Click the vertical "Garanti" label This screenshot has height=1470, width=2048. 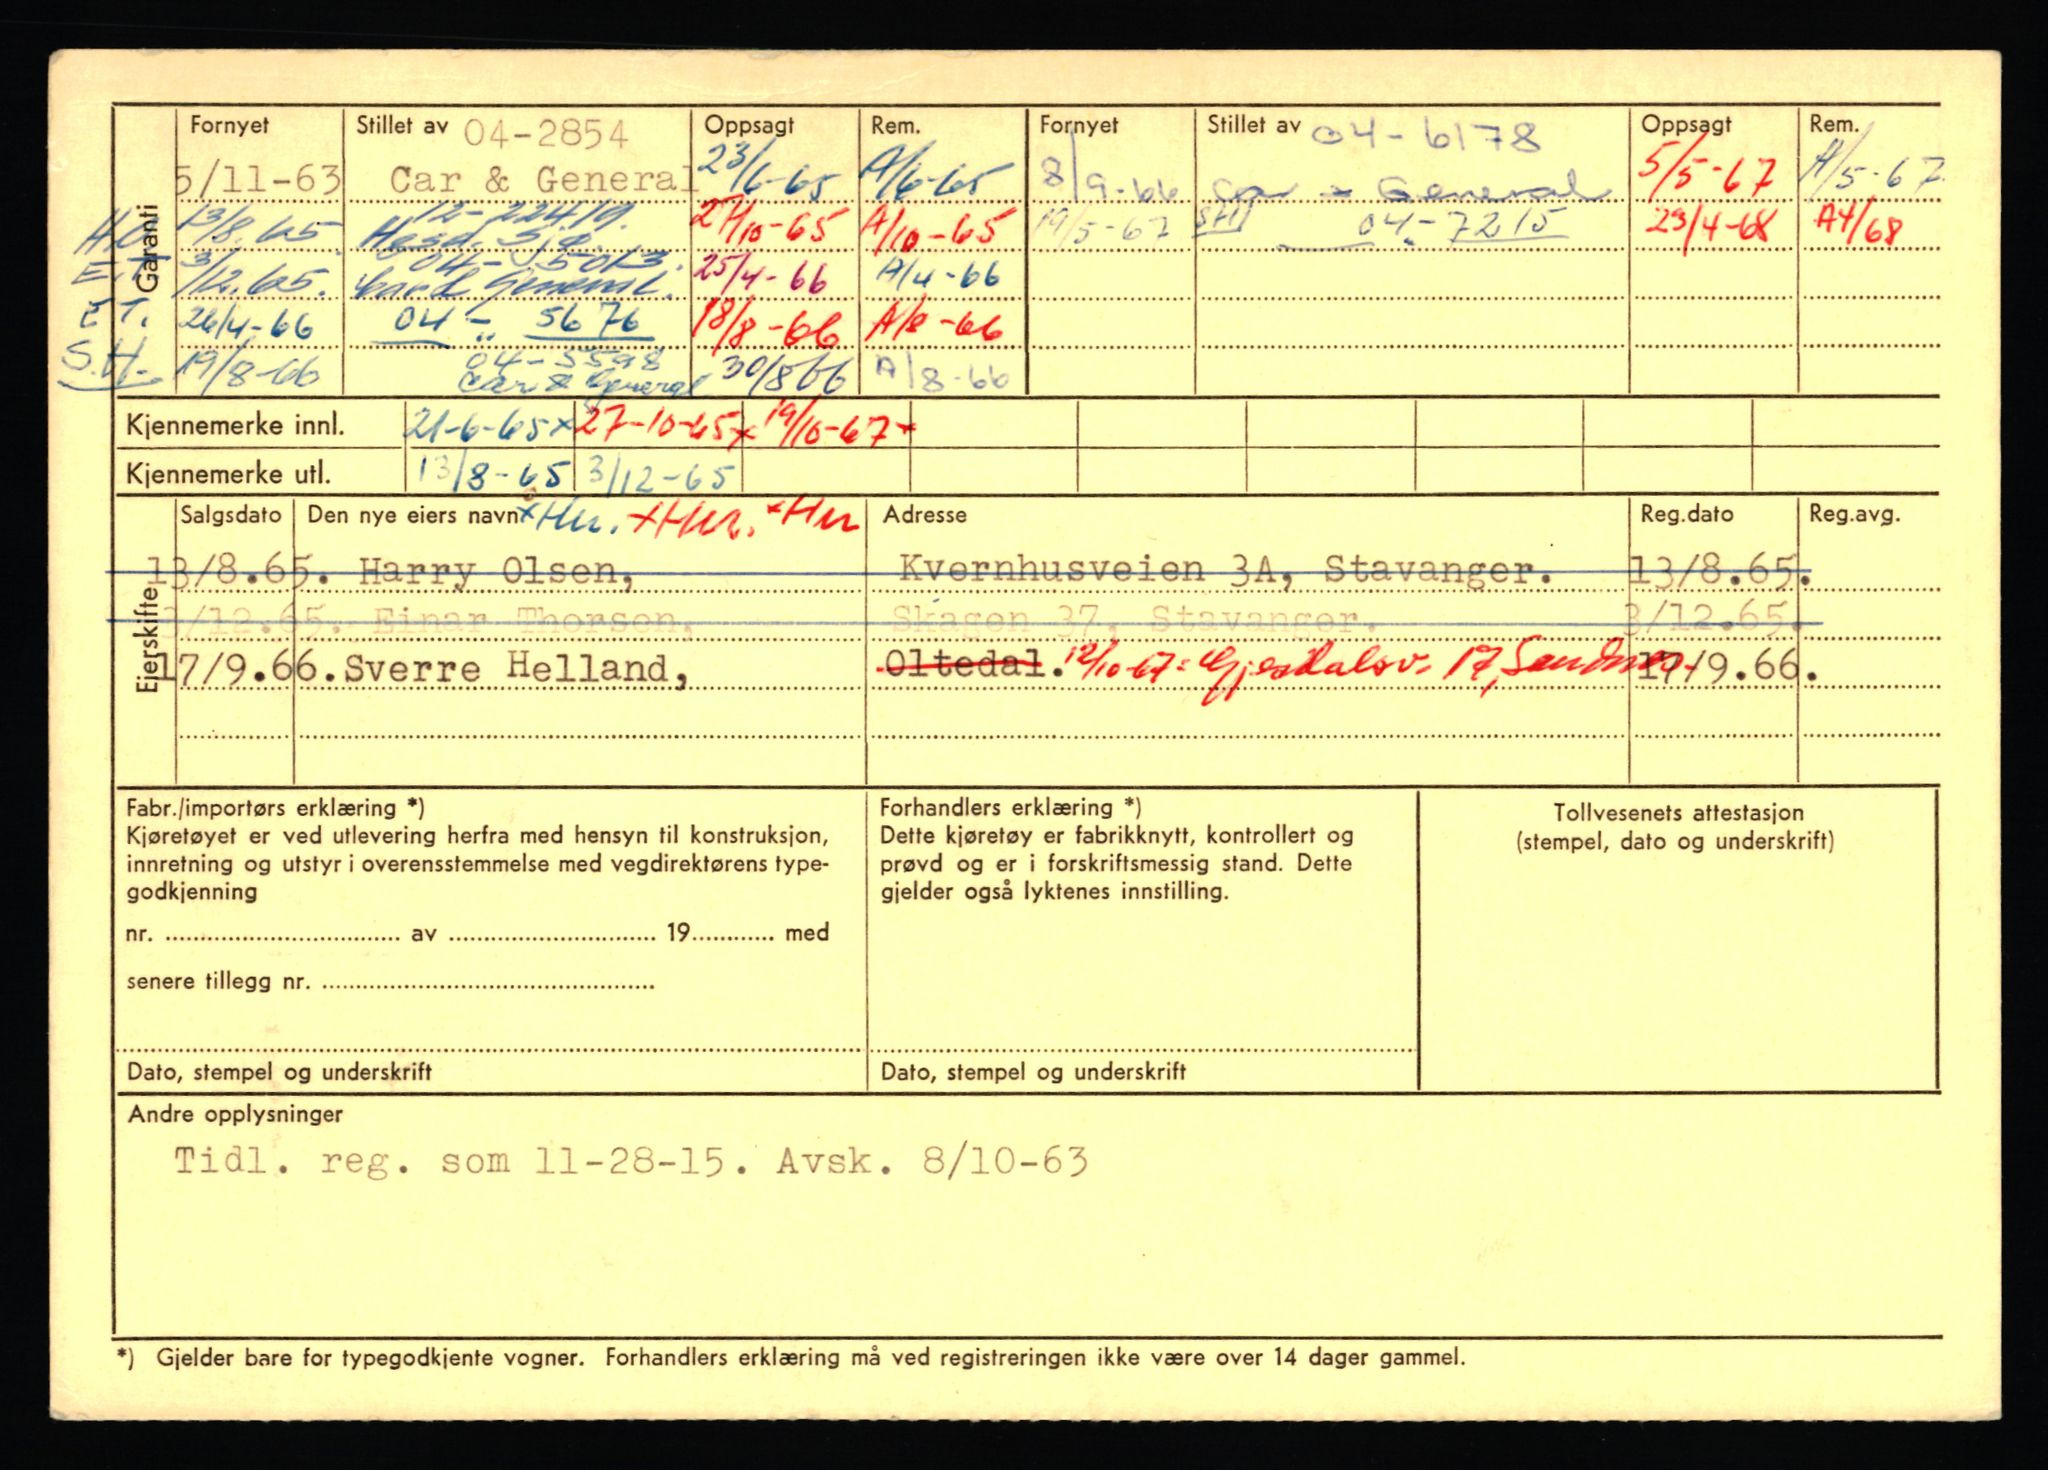pyautogui.click(x=148, y=248)
